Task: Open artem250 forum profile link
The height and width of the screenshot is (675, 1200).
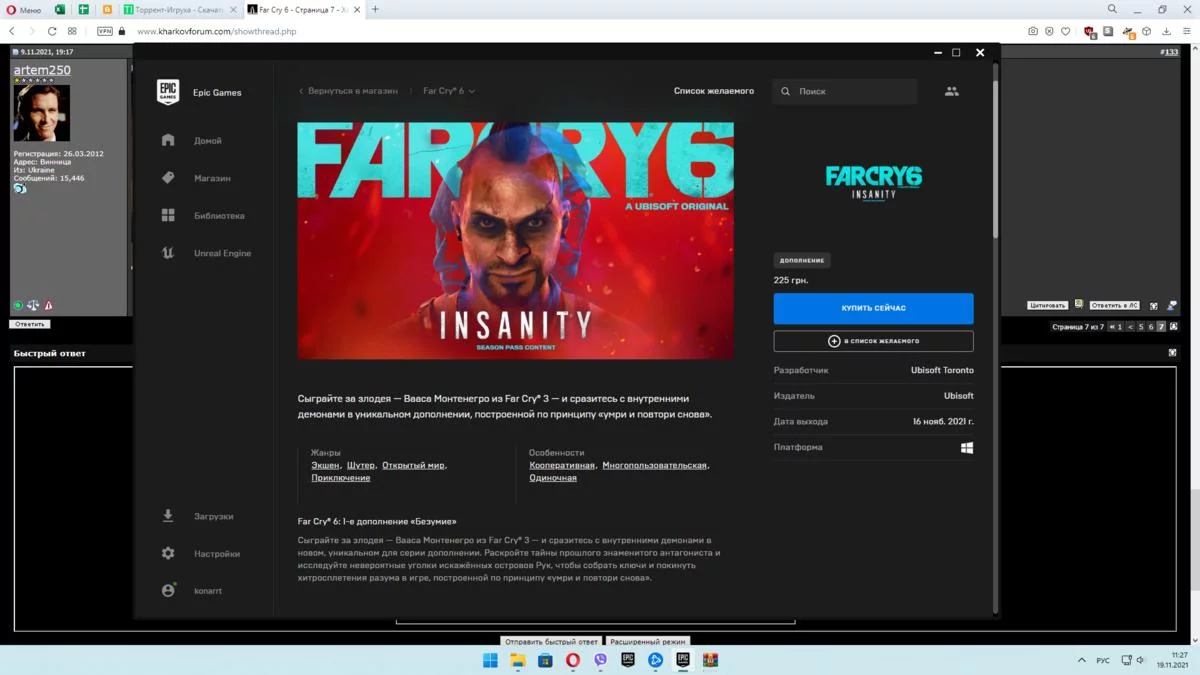Action: [42, 70]
